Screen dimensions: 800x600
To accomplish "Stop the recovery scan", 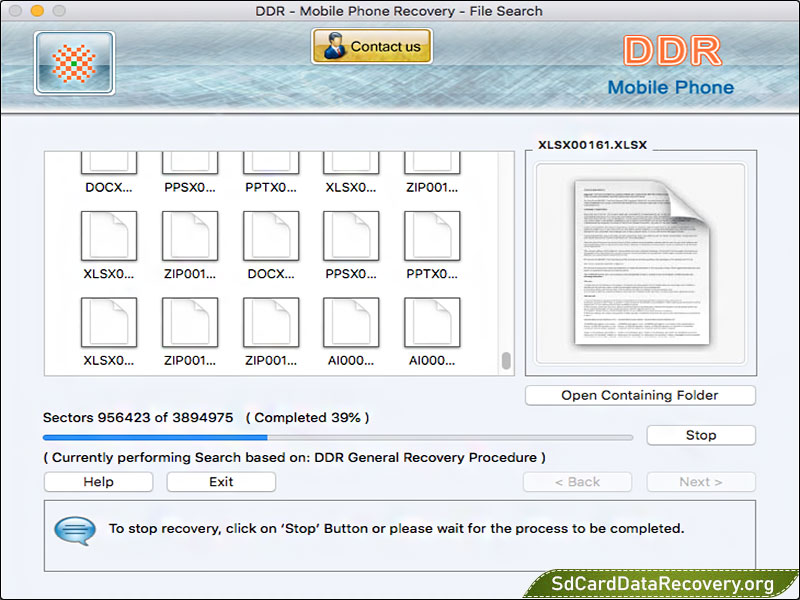I will [x=700, y=435].
